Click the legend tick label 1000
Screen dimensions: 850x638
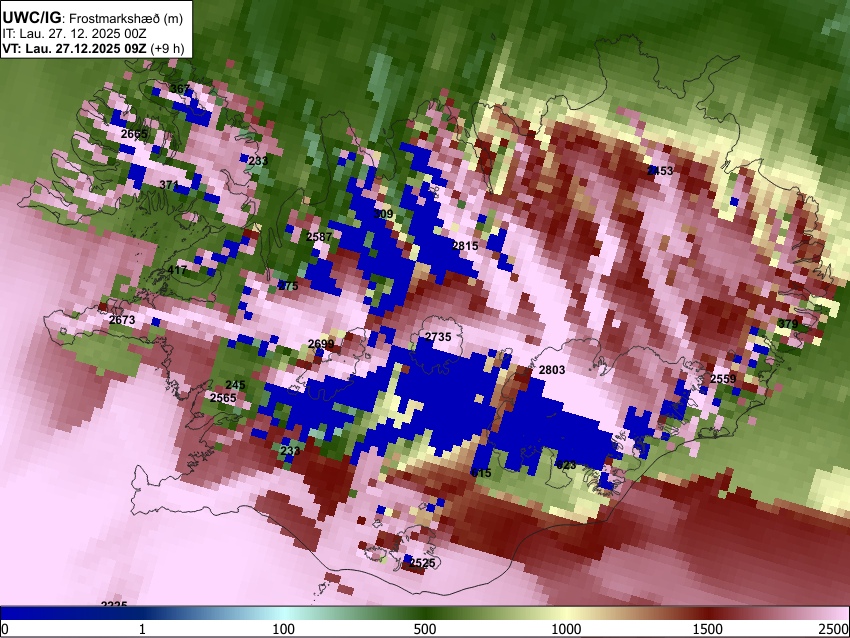(566, 629)
